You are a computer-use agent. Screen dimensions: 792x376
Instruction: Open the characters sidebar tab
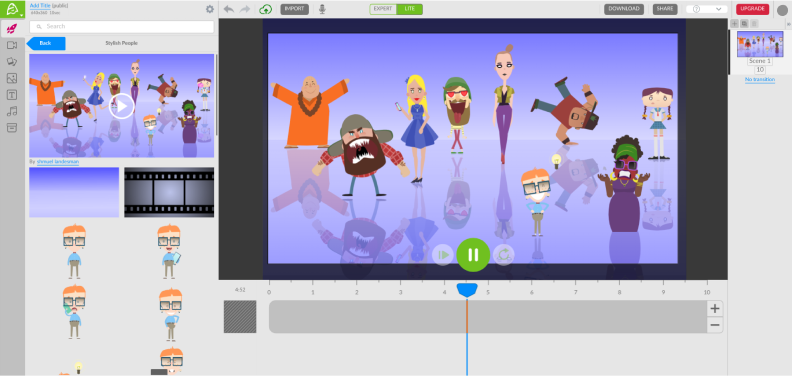tap(12, 62)
